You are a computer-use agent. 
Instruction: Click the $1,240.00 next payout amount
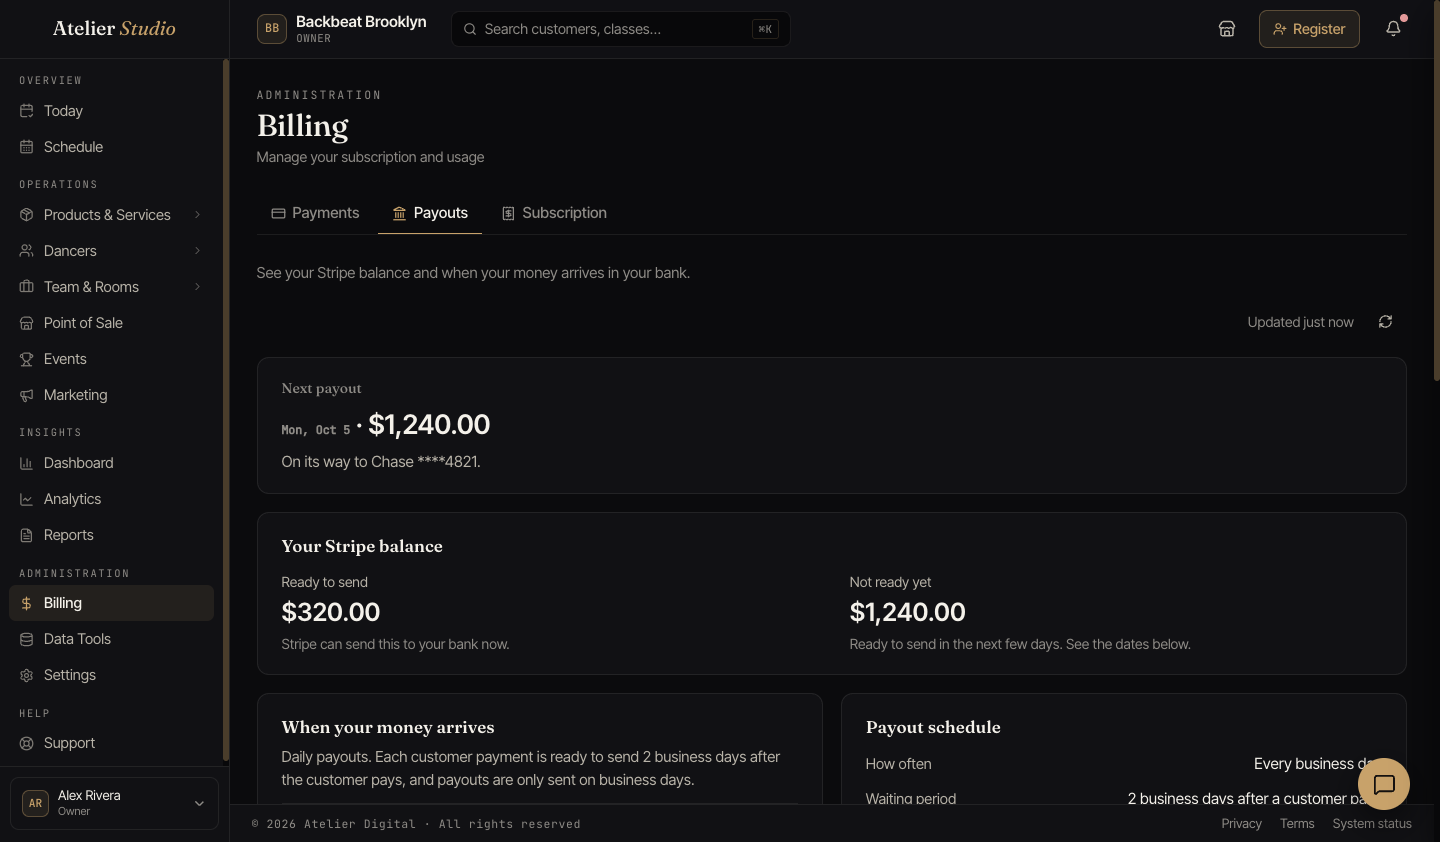click(x=429, y=424)
